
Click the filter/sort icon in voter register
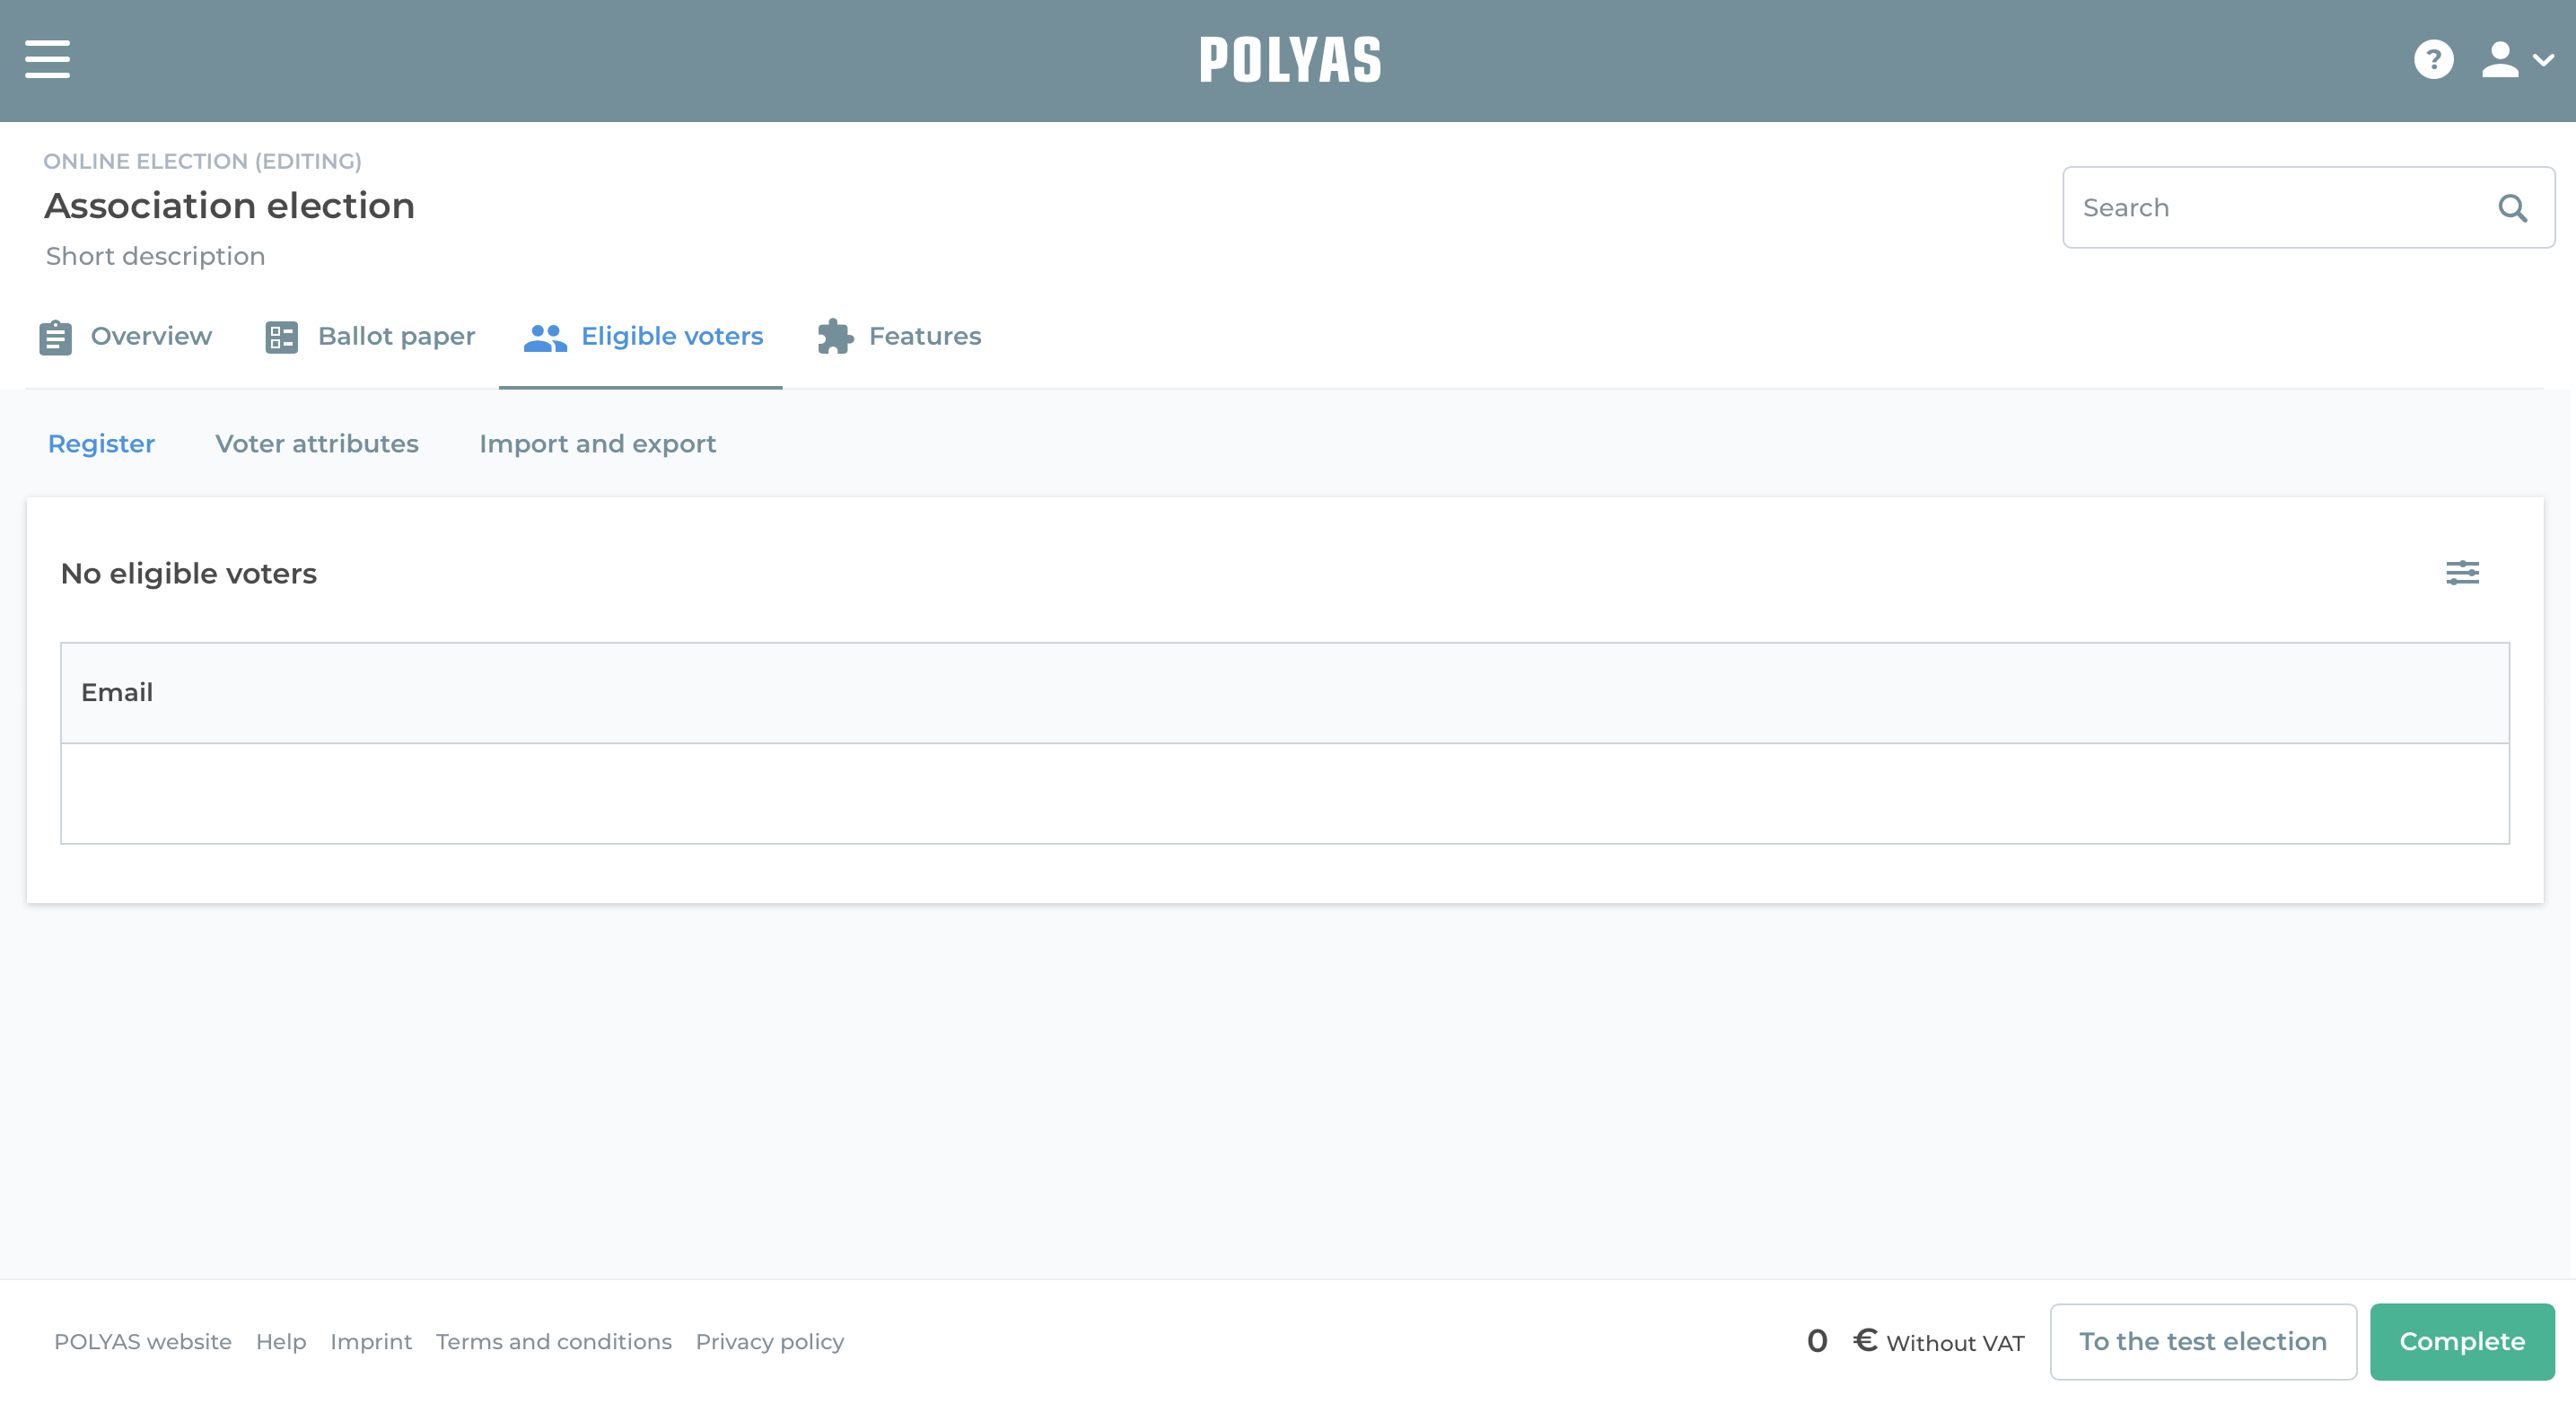tap(2464, 573)
